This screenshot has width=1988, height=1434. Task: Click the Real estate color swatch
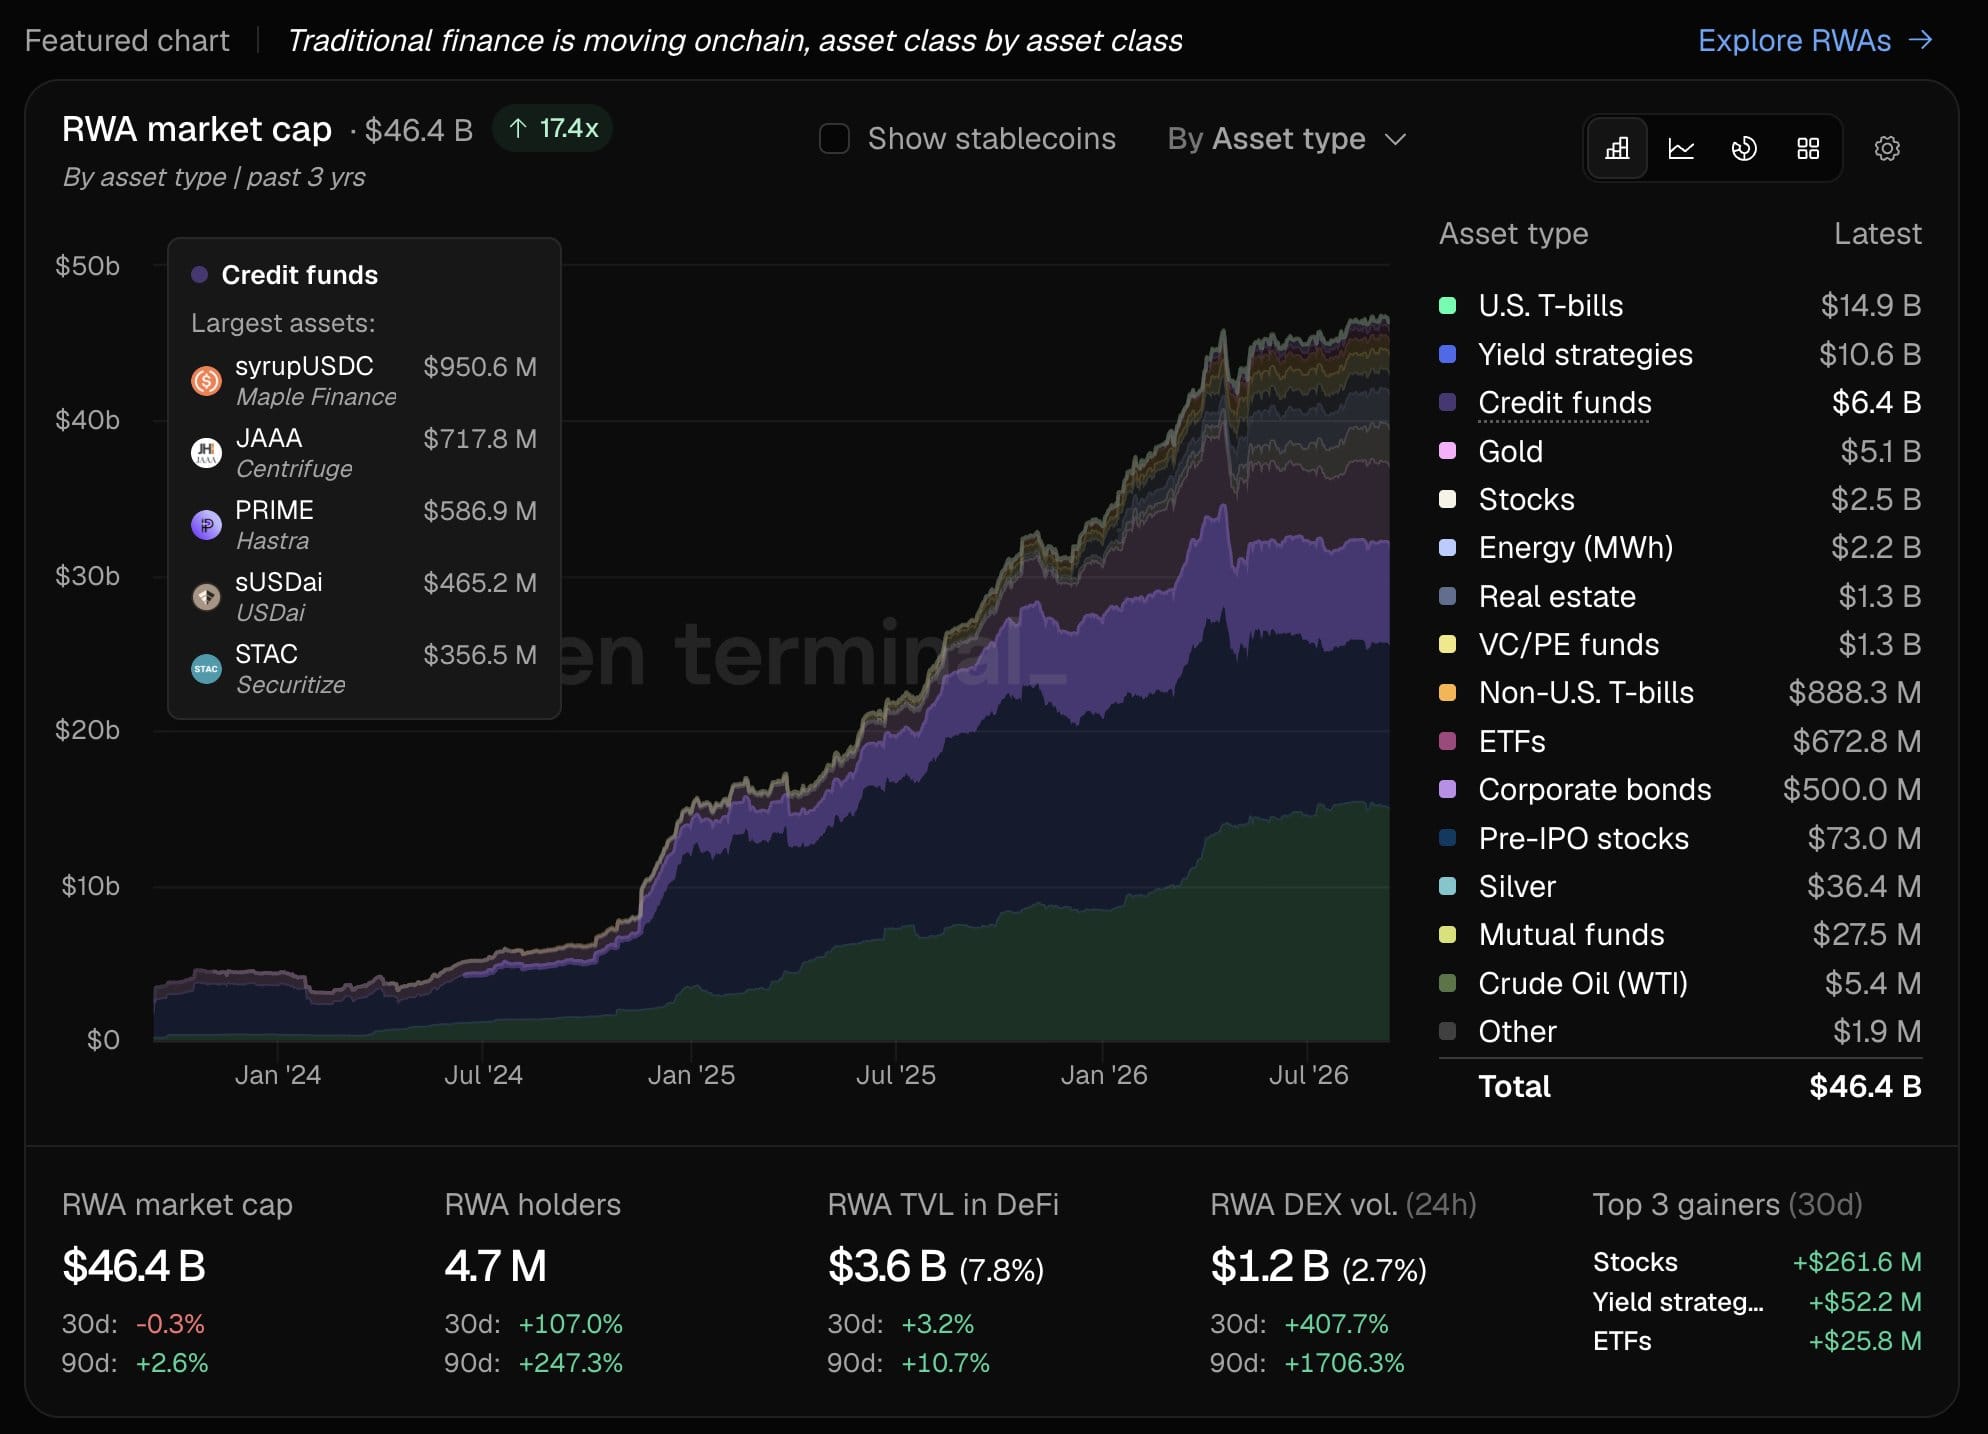pyautogui.click(x=1447, y=596)
